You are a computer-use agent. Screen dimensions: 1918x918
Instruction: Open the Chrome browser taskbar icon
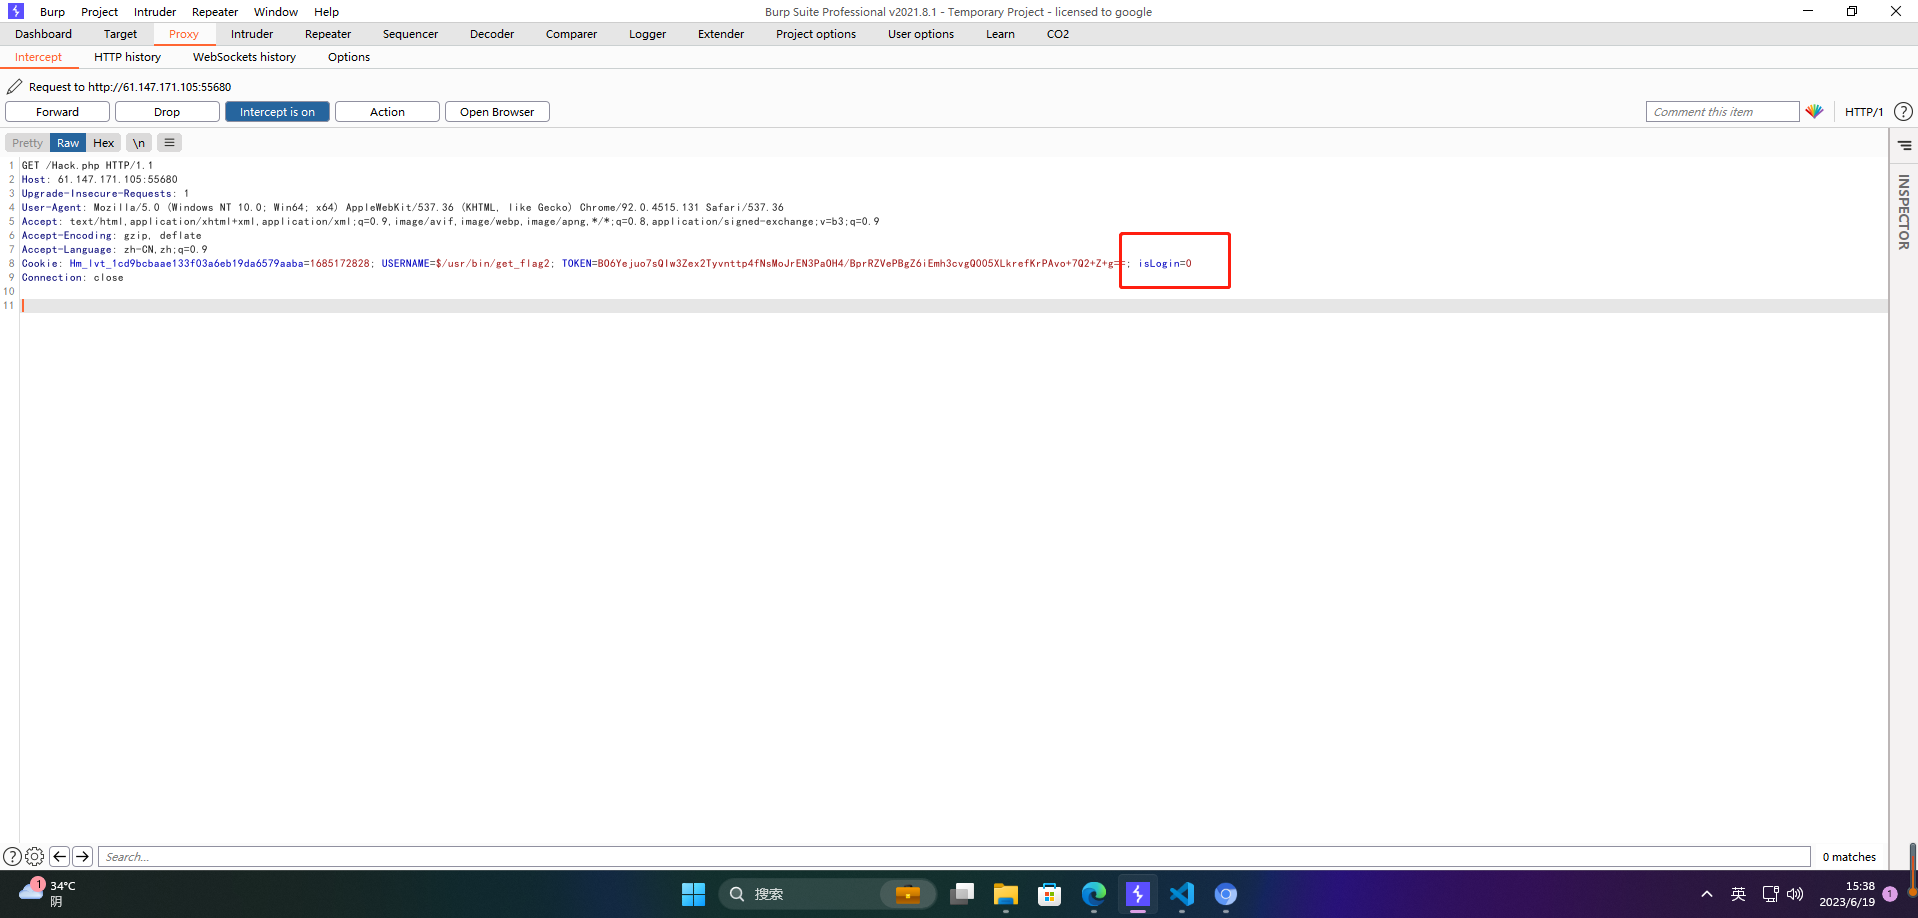pos(1225,894)
